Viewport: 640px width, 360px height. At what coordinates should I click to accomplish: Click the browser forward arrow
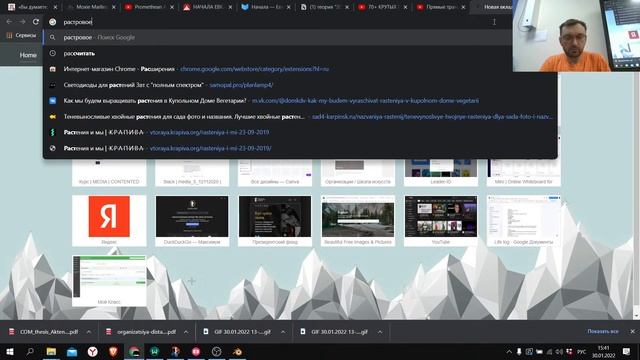point(22,22)
